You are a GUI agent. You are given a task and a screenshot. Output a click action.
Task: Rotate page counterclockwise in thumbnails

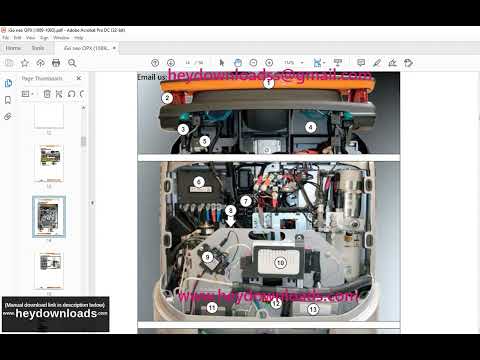(71, 94)
